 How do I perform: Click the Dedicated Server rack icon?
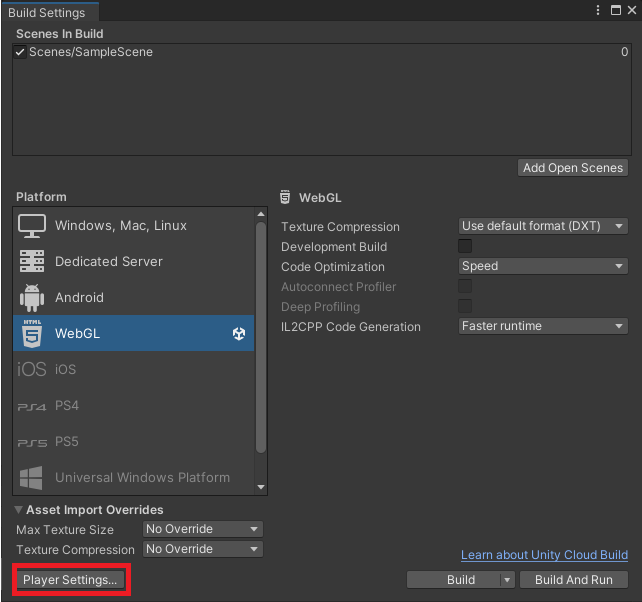tap(32, 261)
